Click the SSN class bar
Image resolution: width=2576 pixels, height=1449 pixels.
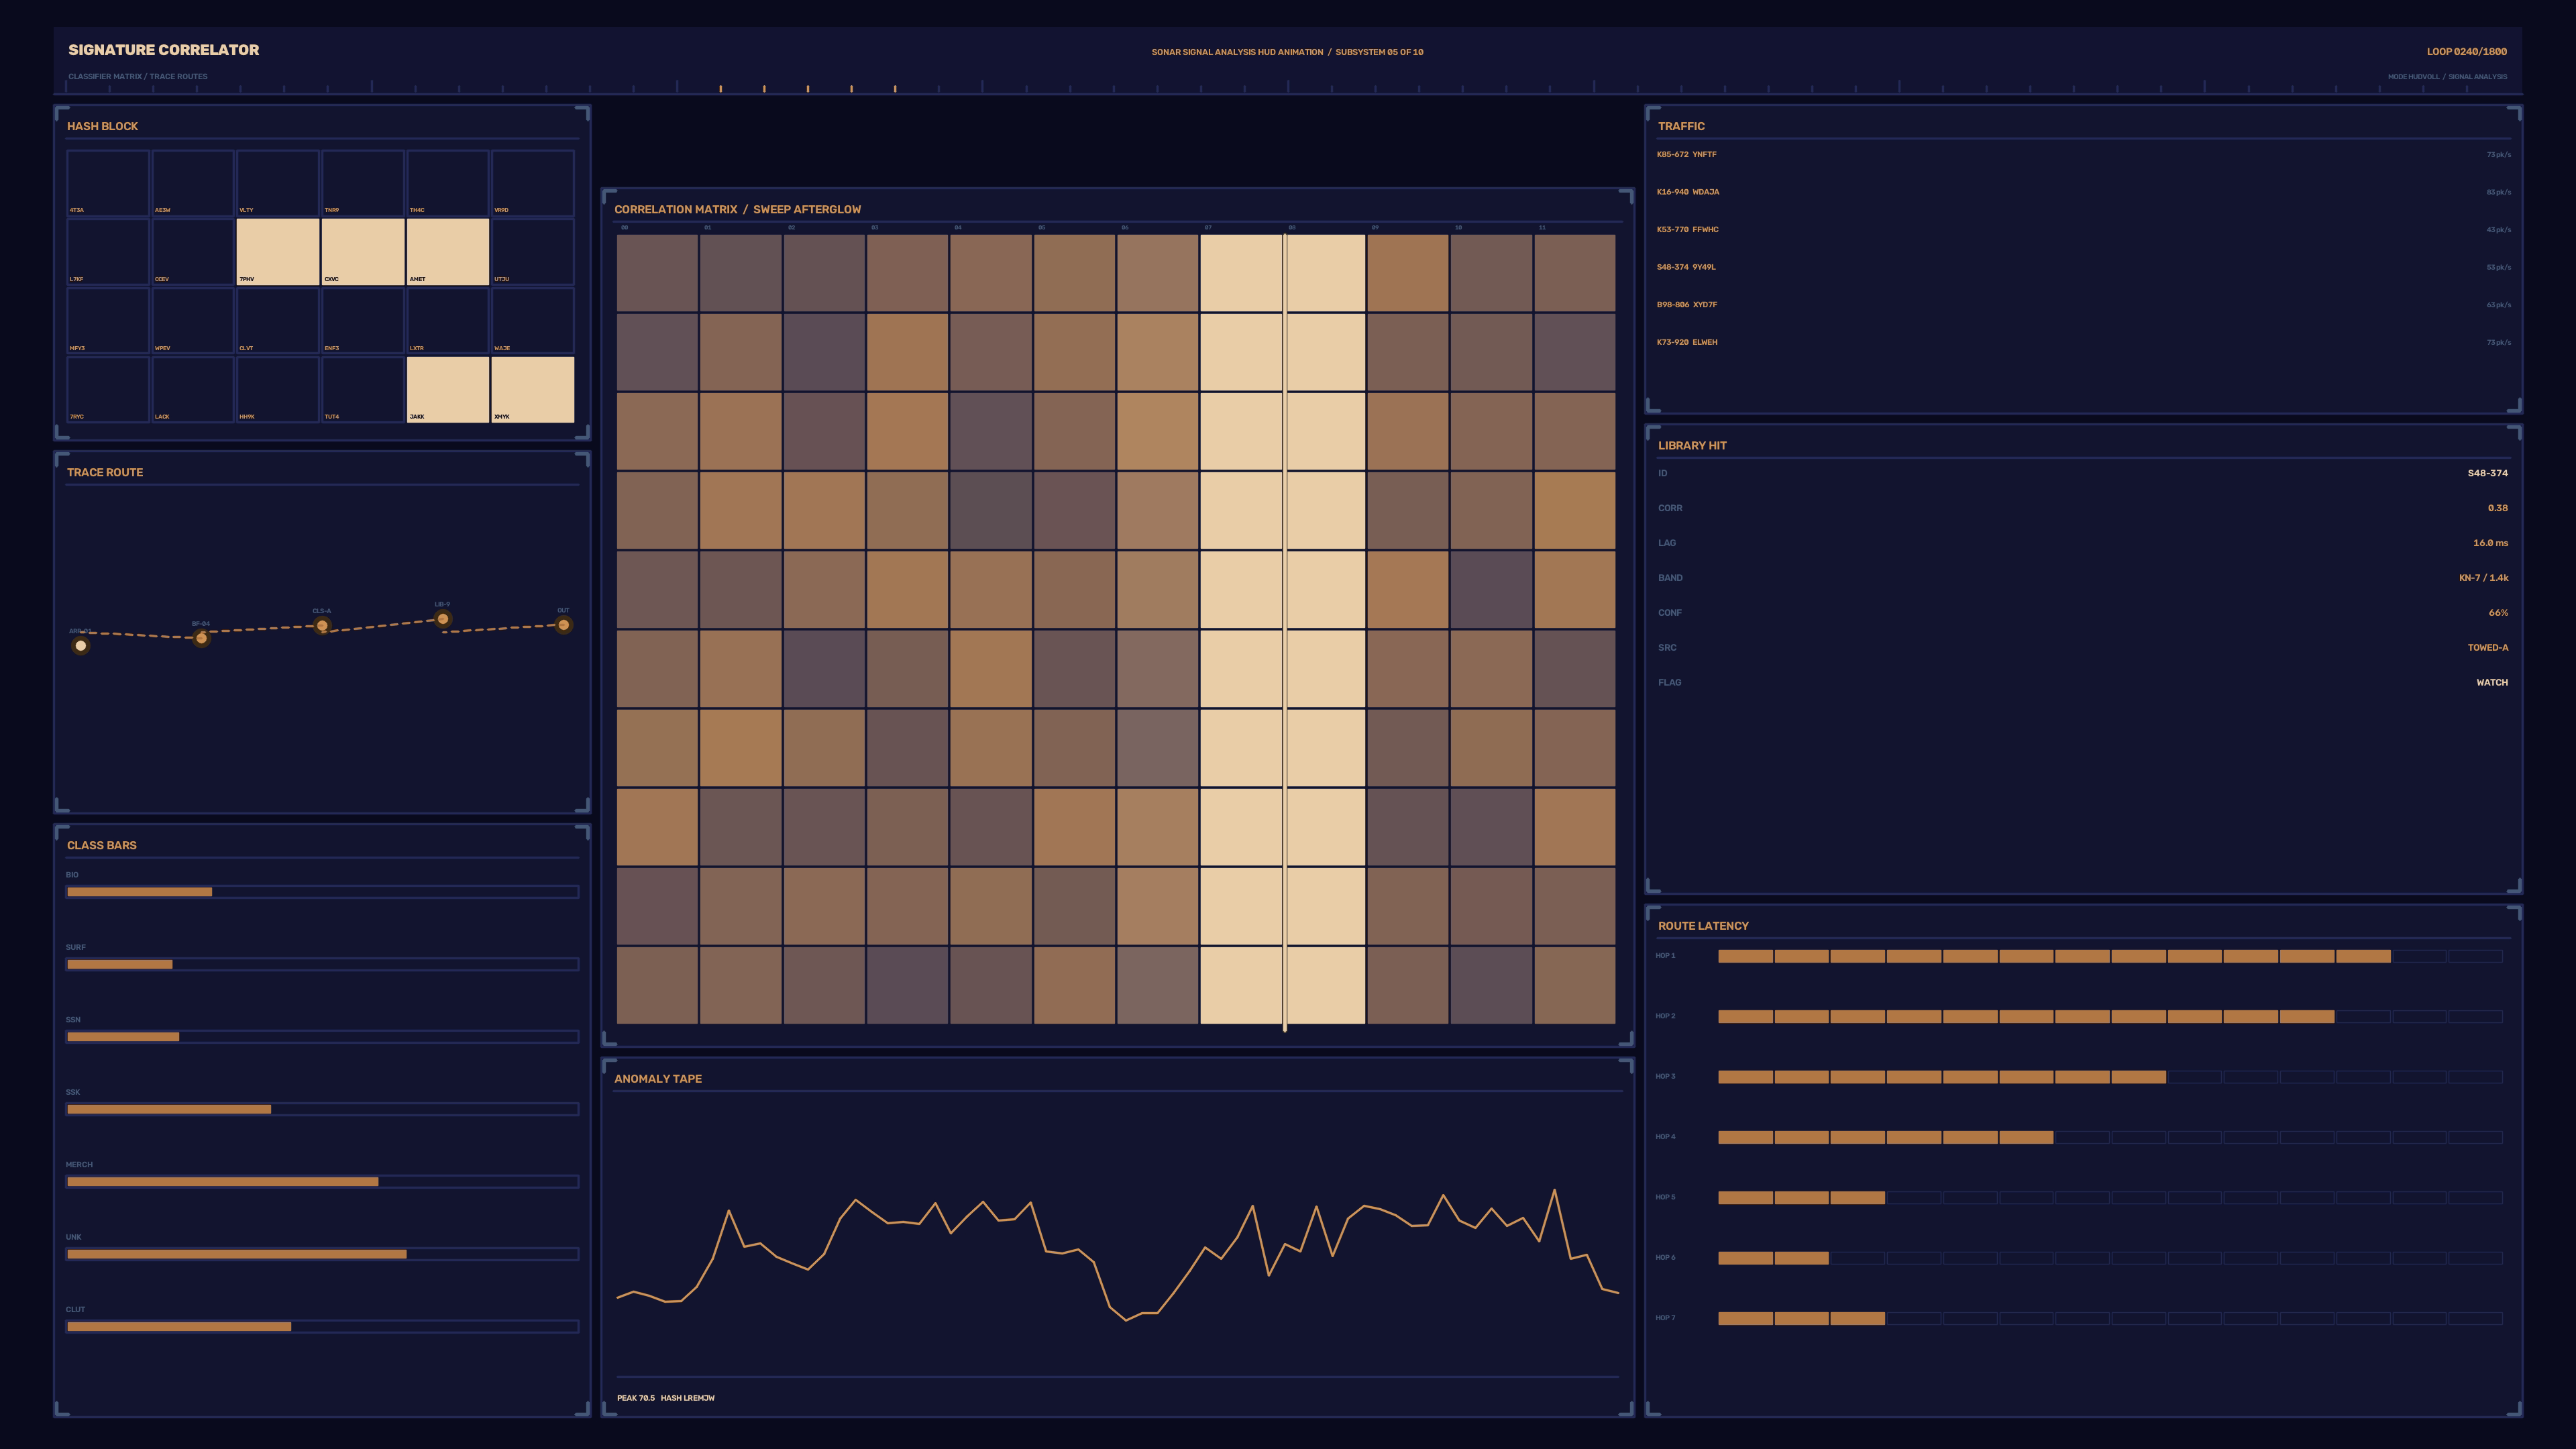322,1037
